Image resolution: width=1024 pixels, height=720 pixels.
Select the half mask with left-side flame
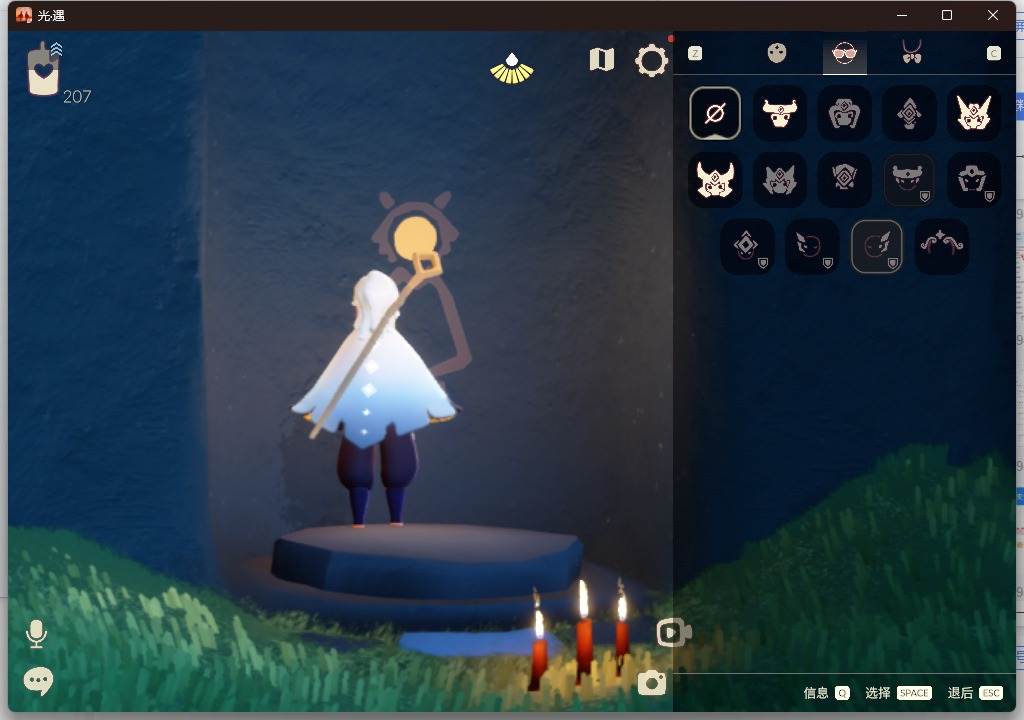pyautogui.click(x=812, y=246)
